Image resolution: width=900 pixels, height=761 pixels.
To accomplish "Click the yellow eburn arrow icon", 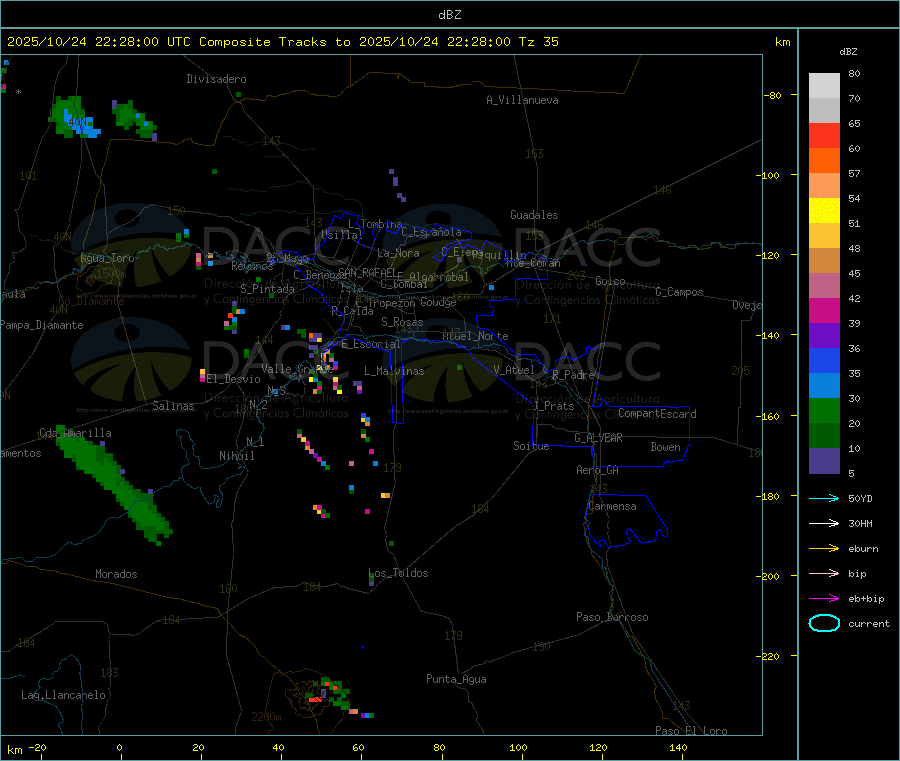I will click(824, 548).
